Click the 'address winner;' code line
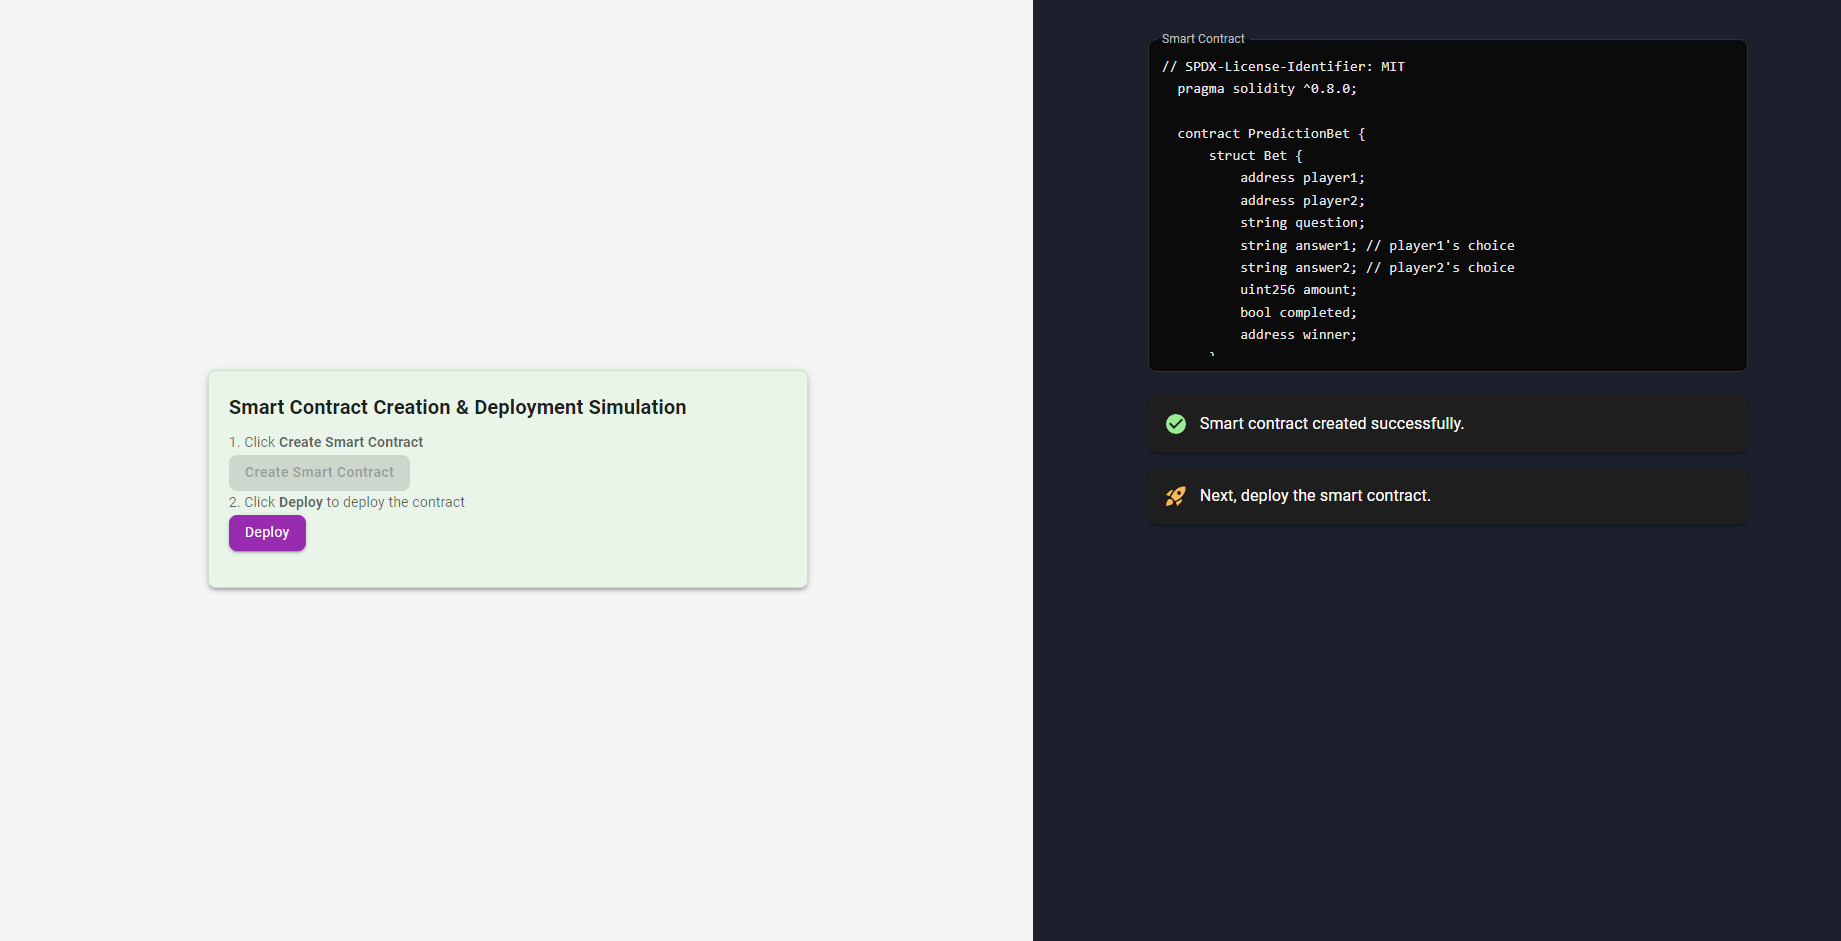Viewport: 1841px width, 941px height. (1298, 335)
